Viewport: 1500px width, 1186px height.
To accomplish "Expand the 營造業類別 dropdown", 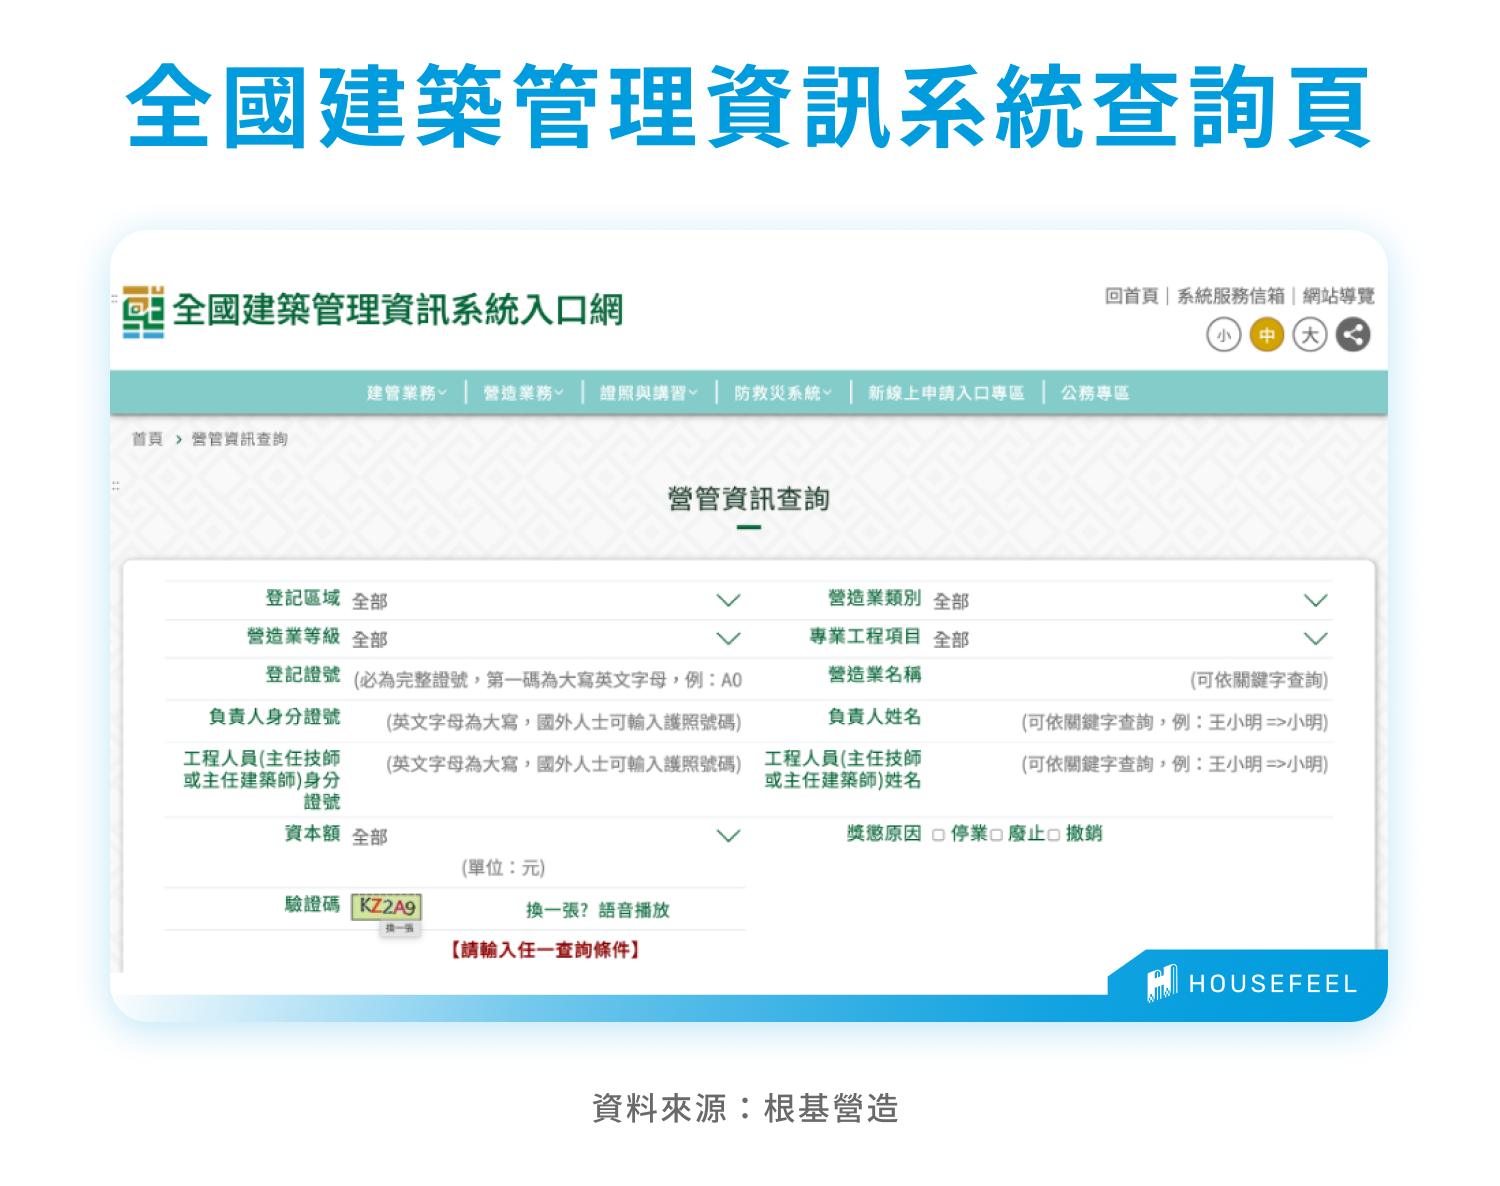I will point(1130,601).
